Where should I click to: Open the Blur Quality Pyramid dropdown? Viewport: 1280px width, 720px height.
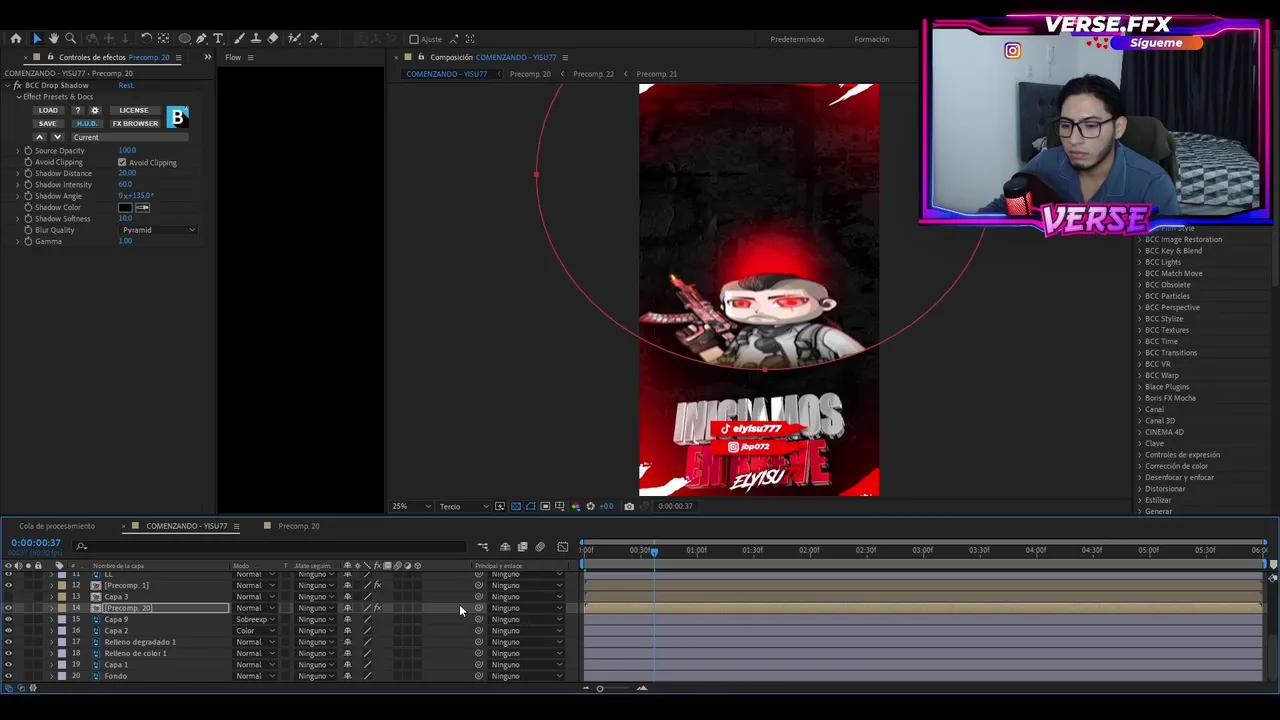[x=158, y=230]
